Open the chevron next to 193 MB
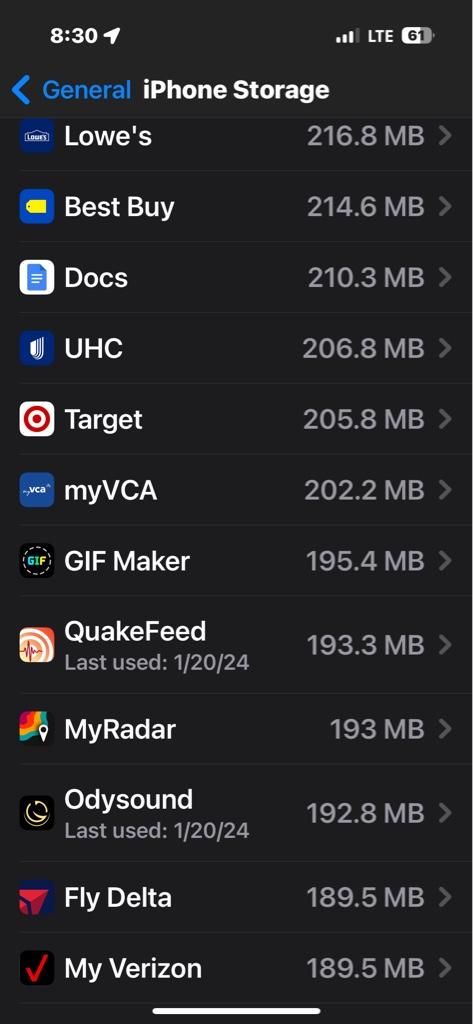This screenshot has width=473, height=1024. 445,729
